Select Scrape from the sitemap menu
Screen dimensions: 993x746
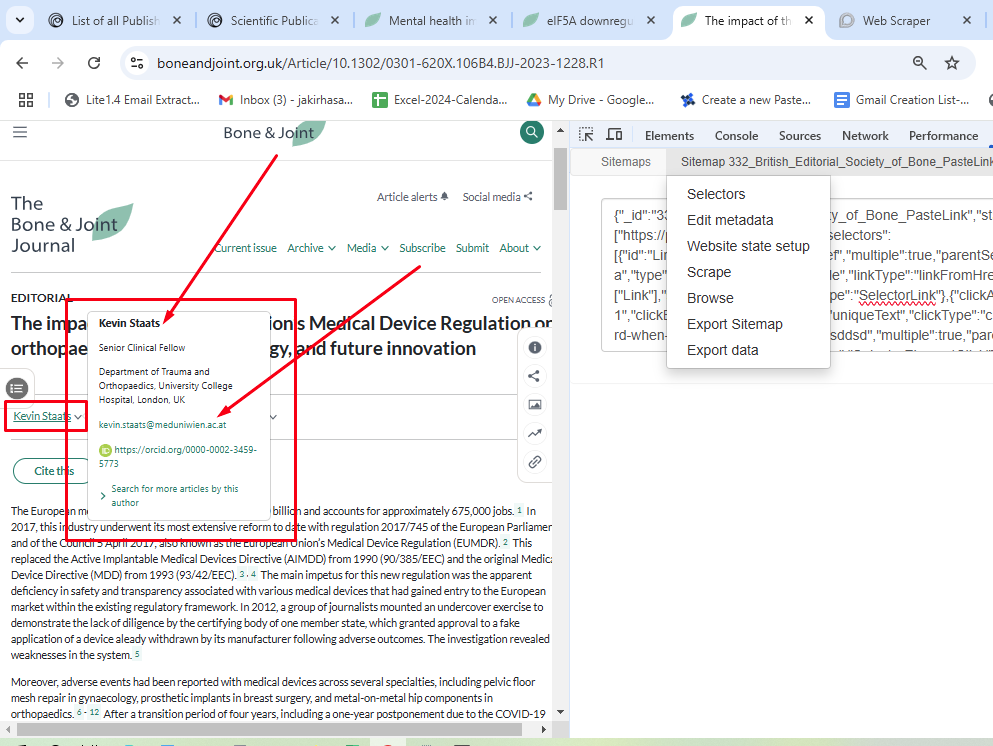click(709, 272)
